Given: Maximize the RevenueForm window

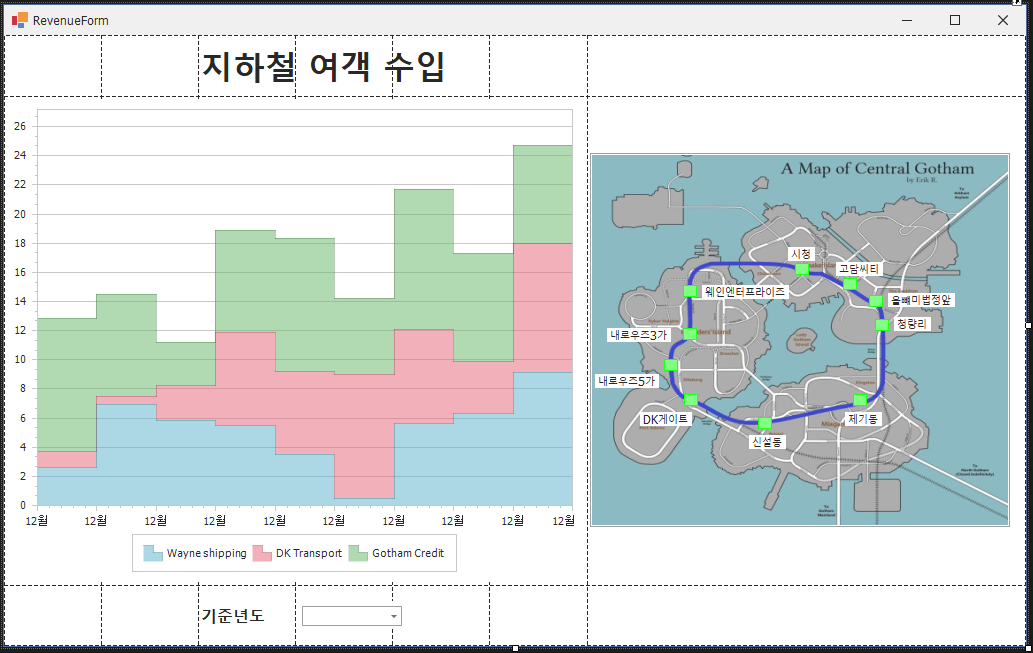Looking at the screenshot, I should [955, 20].
